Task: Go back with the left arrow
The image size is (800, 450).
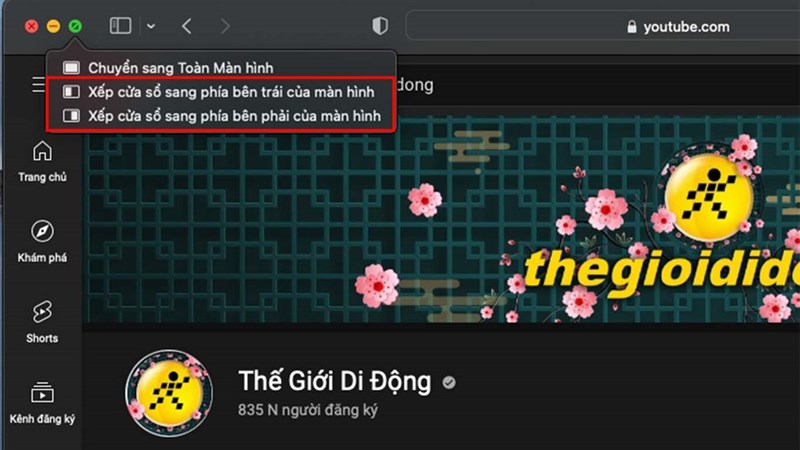Action: (x=187, y=26)
